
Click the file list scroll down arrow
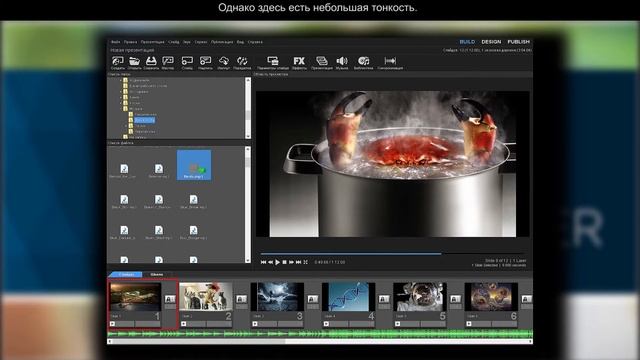248,260
